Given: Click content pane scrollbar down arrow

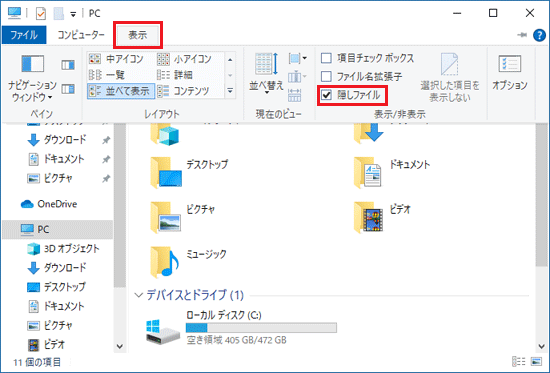Looking at the screenshot, I should coord(542,347).
